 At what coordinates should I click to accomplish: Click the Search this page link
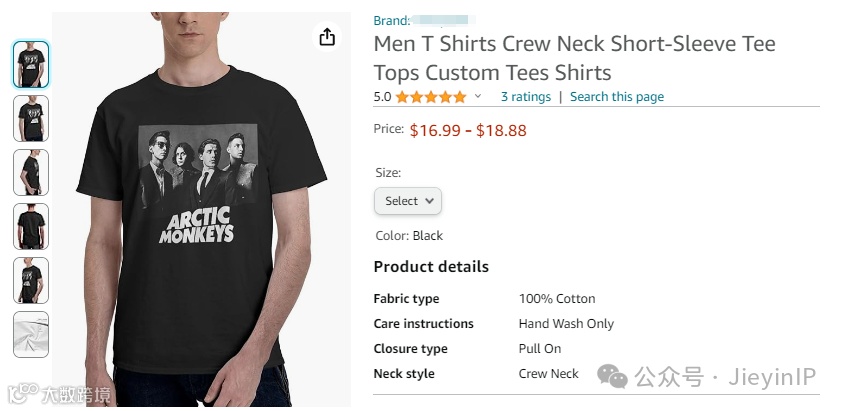coord(616,97)
